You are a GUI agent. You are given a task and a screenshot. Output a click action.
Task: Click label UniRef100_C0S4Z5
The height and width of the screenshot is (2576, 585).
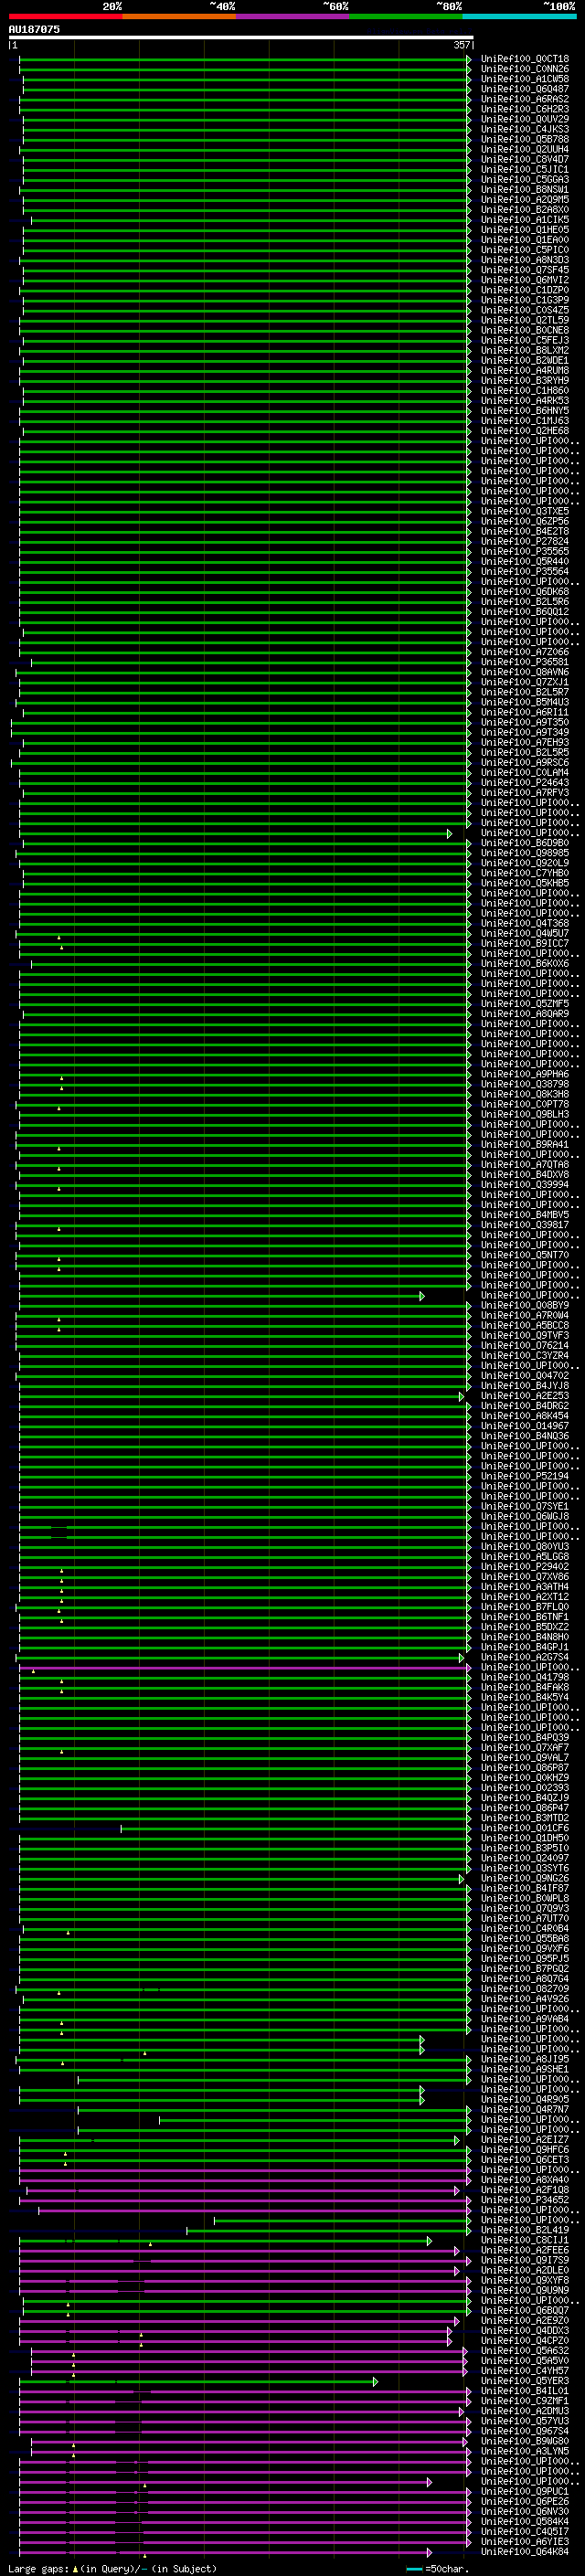click(x=525, y=310)
